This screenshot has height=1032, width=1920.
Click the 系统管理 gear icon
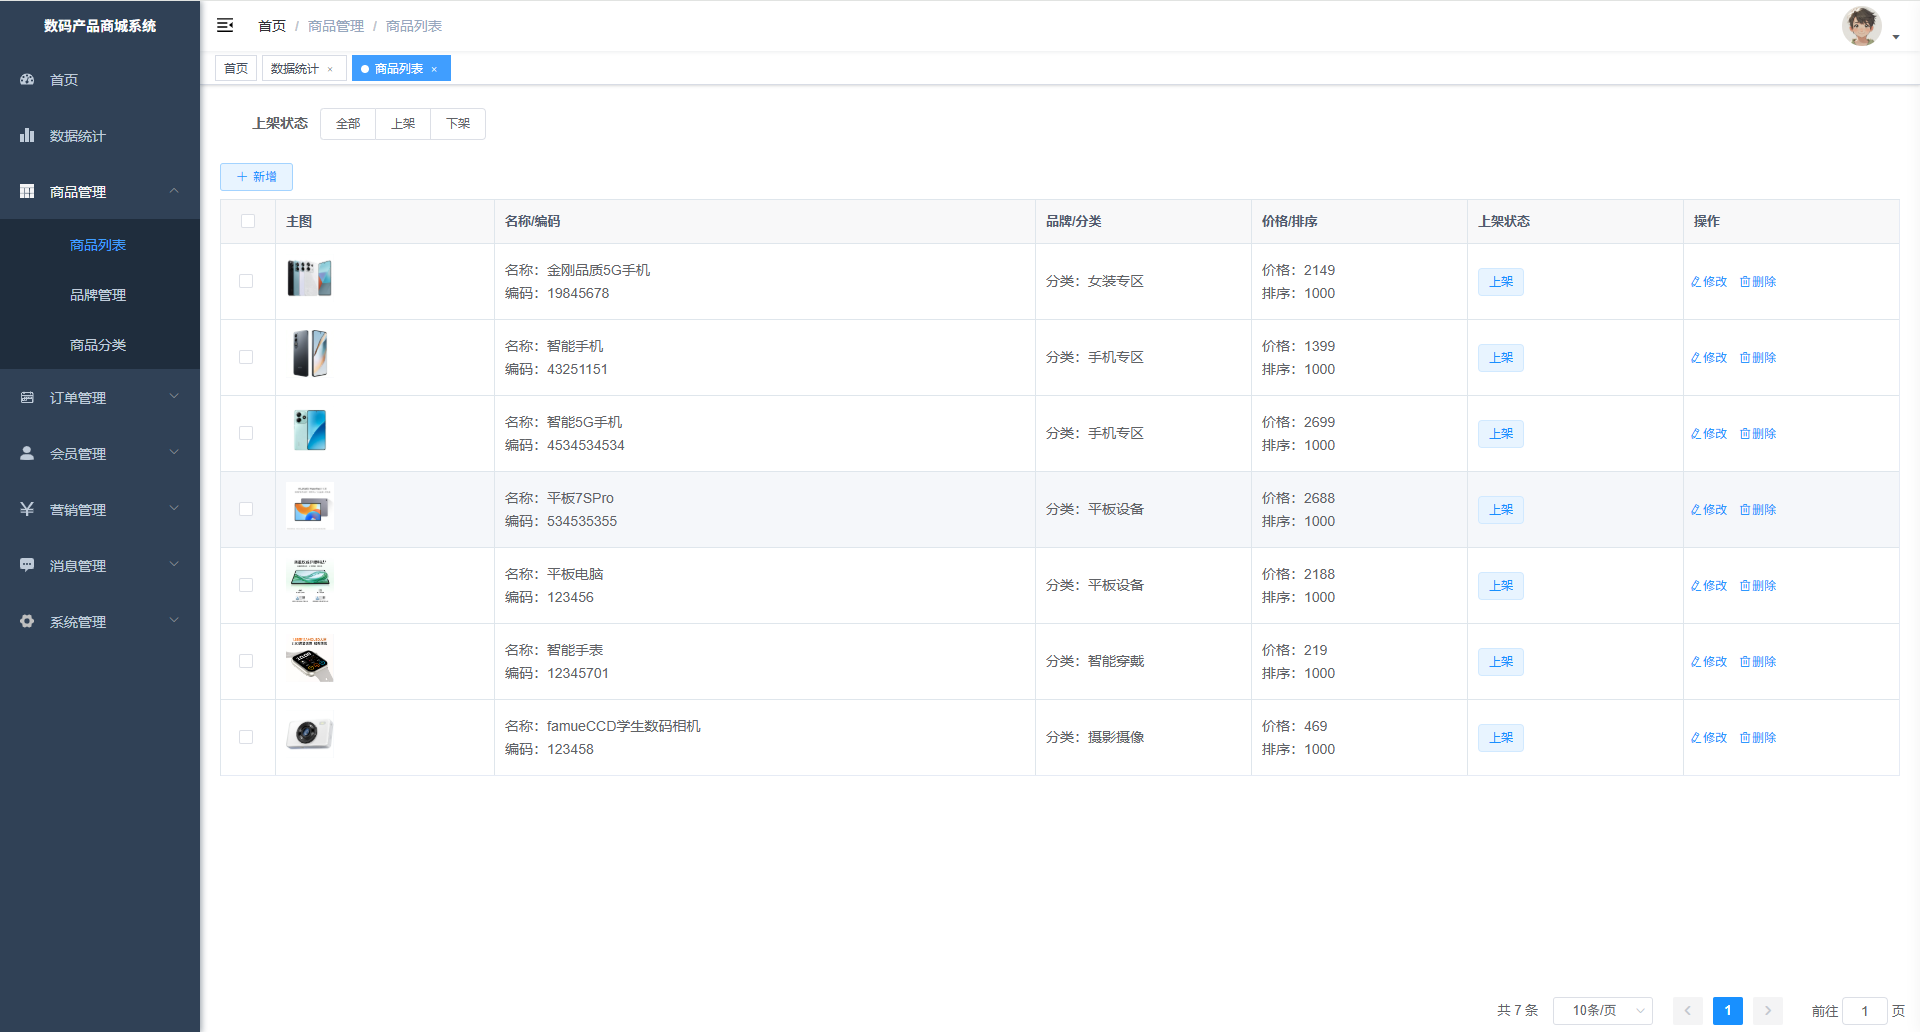[27, 621]
